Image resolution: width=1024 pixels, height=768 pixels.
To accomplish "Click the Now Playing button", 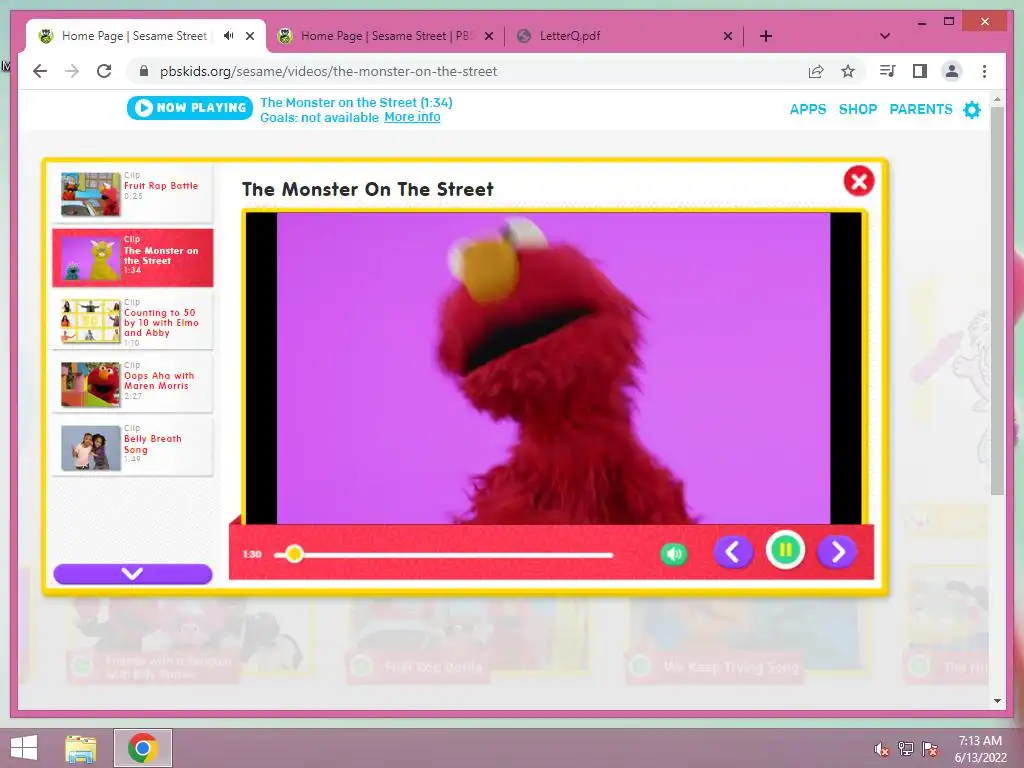I will coord(190,108).
